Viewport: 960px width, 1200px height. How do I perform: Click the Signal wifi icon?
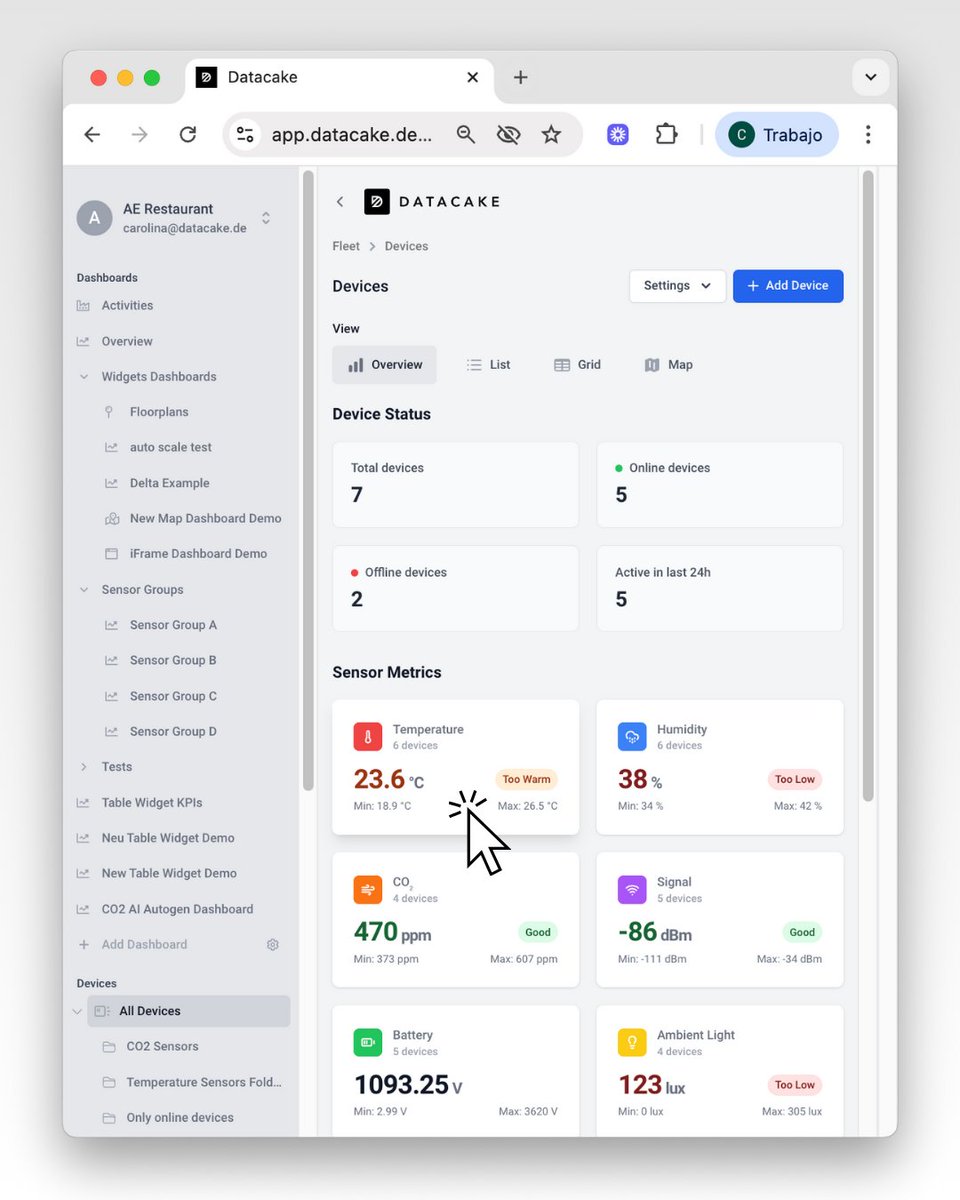click(x=632, y=890)
